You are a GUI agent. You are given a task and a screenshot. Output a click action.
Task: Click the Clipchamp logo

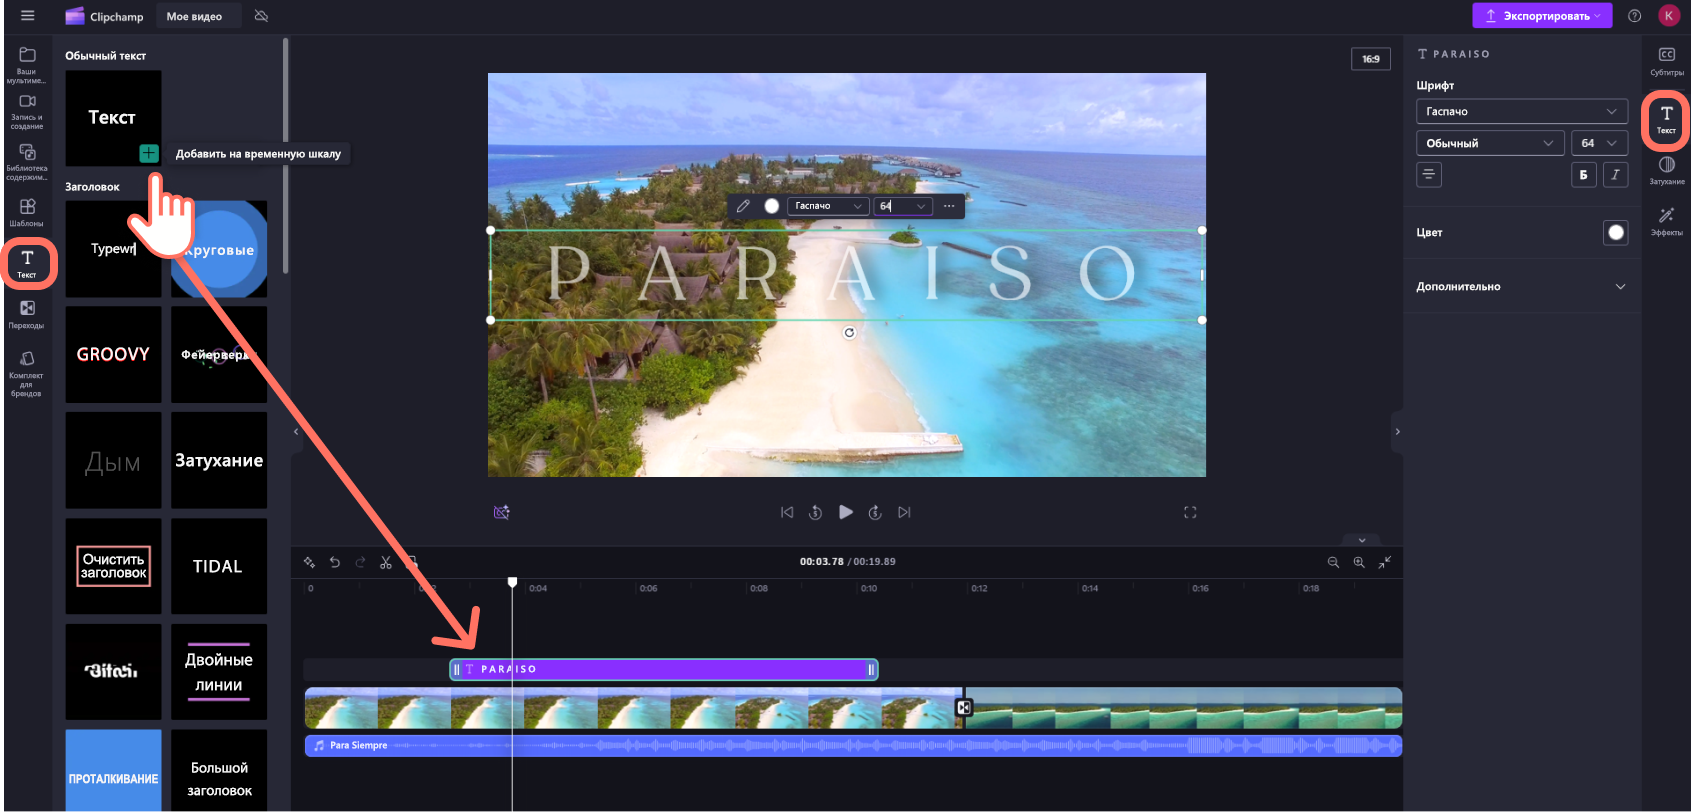coord(104,16)
